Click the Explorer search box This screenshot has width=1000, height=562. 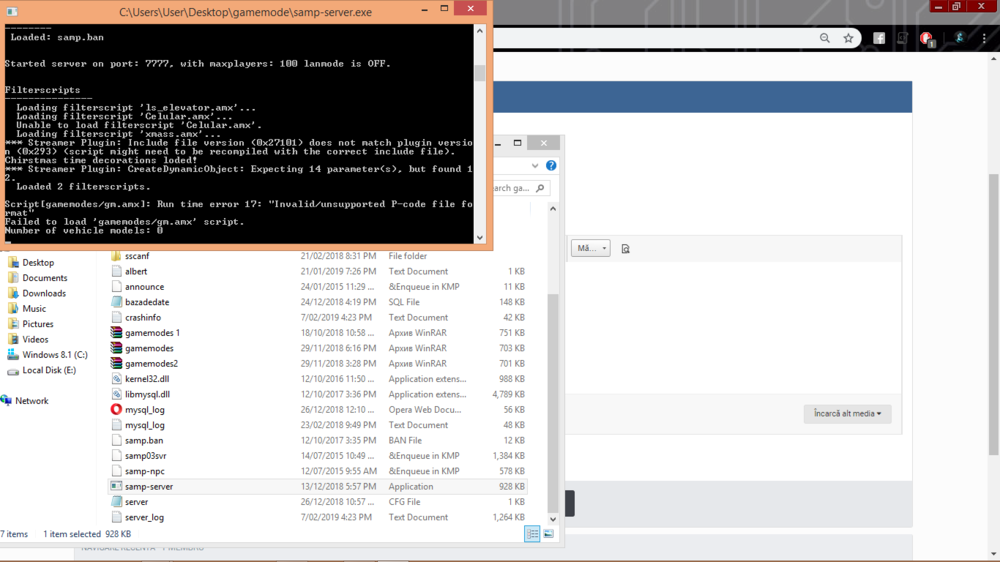coord(520,188)
